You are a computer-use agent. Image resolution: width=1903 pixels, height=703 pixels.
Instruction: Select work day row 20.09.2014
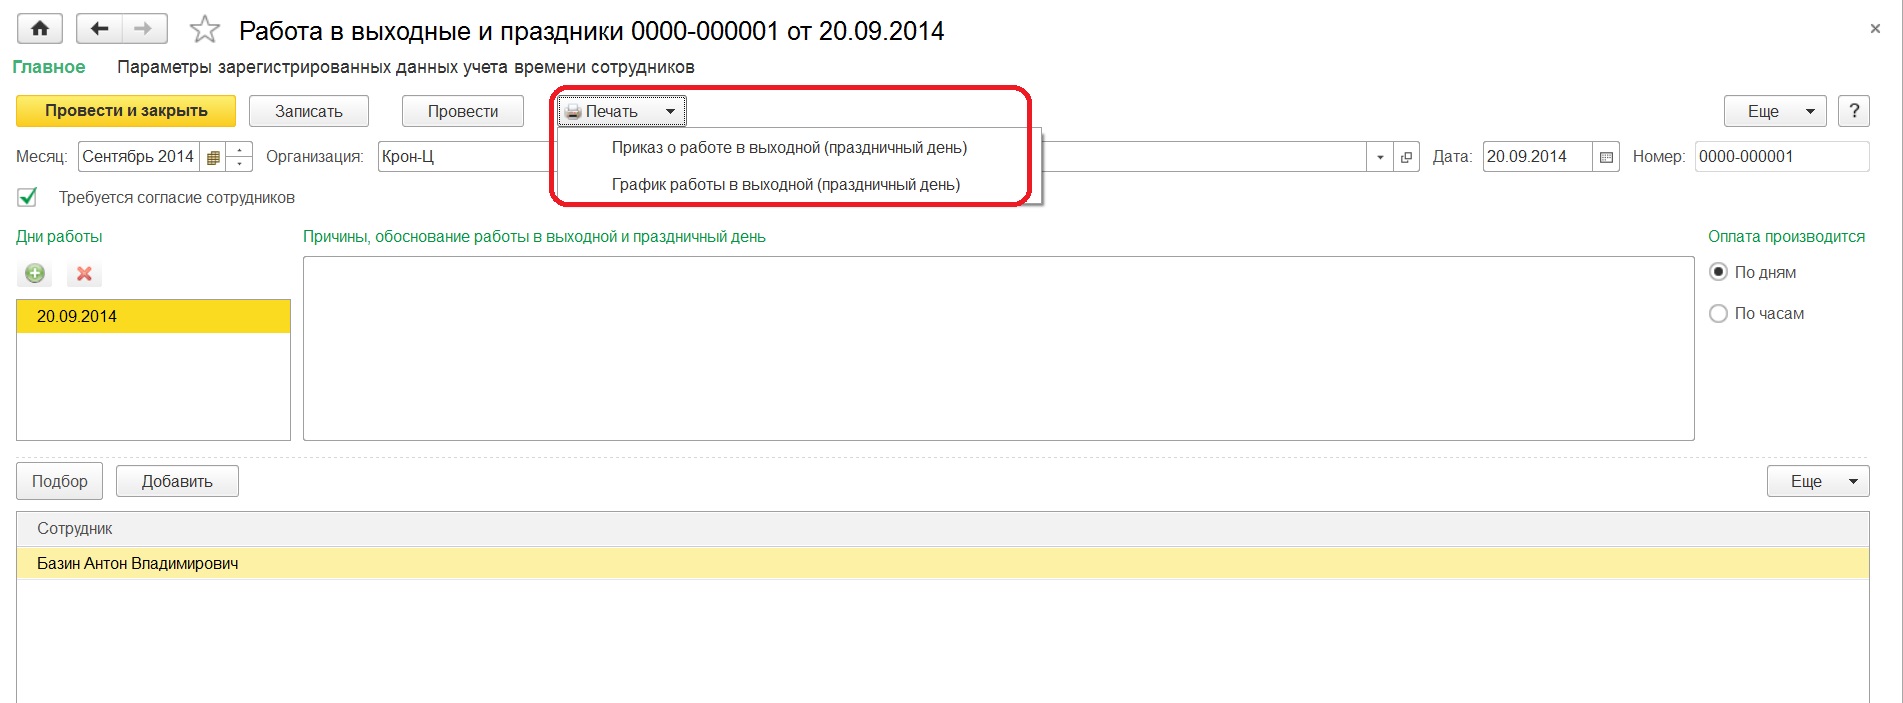tap(153, 316)
